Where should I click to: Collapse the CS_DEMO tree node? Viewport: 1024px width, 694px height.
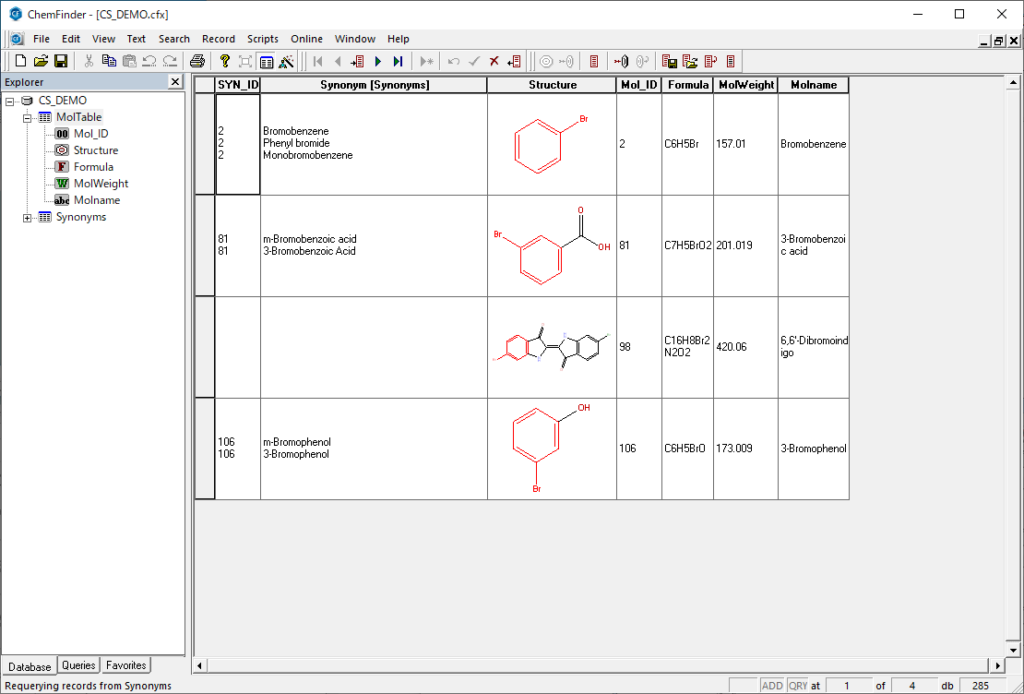click(10, 101)
